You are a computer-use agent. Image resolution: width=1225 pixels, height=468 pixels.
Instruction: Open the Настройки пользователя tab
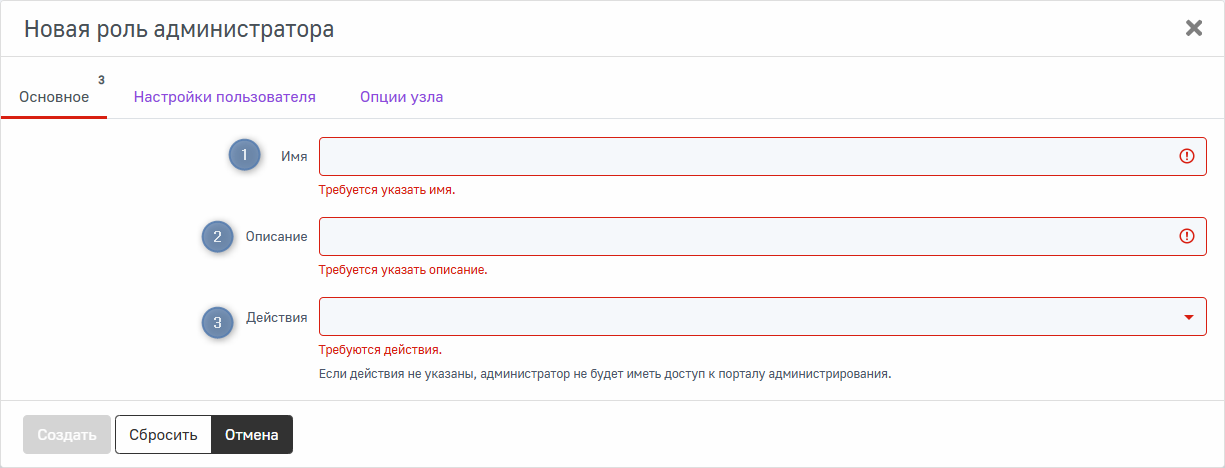pyautogui.click(x=225, y=97)
